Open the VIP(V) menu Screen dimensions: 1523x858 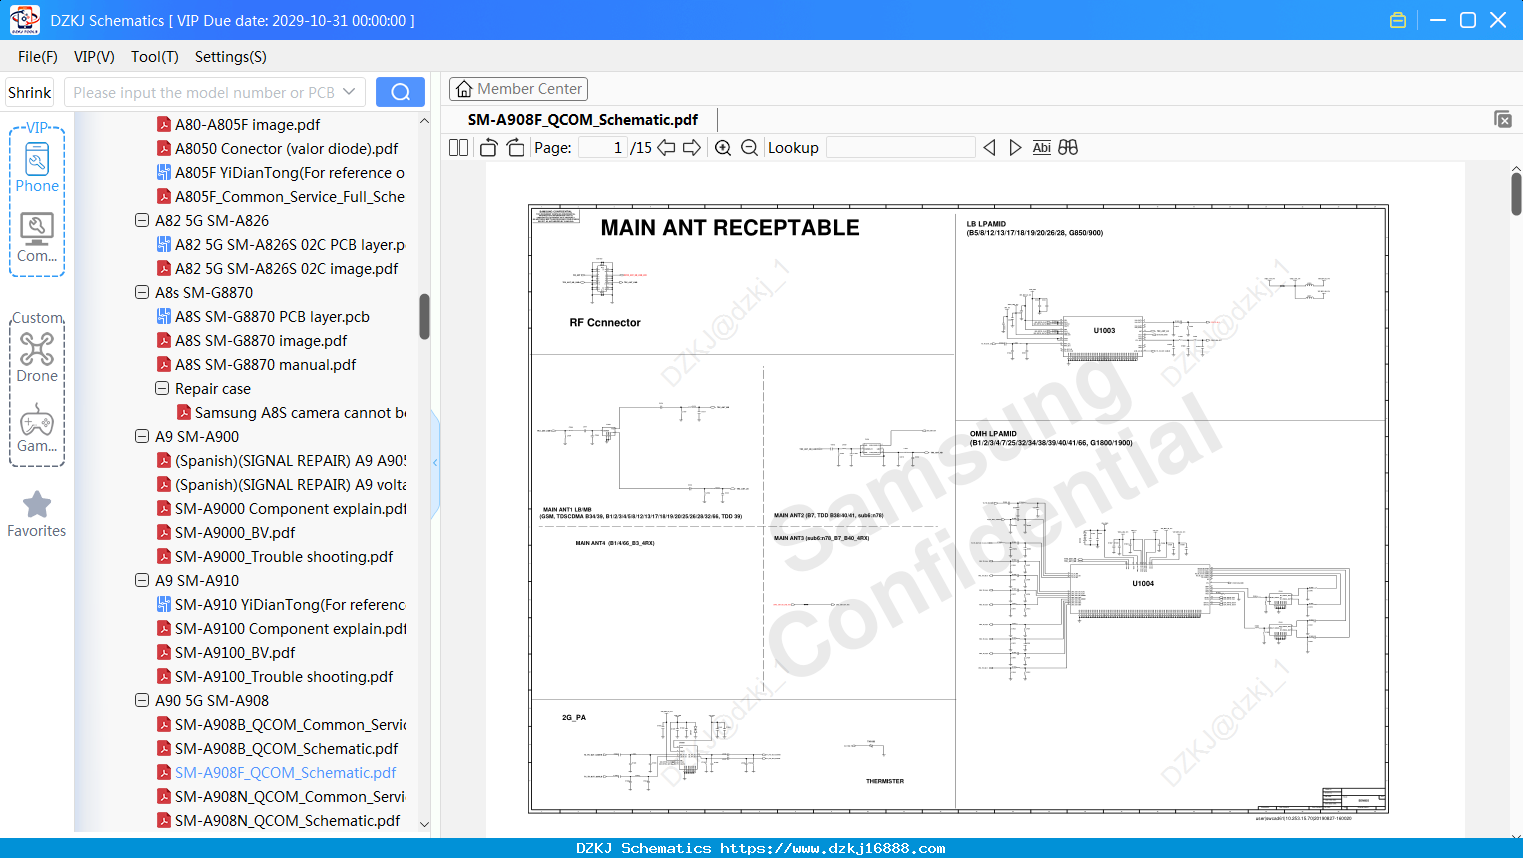point(94,57)
